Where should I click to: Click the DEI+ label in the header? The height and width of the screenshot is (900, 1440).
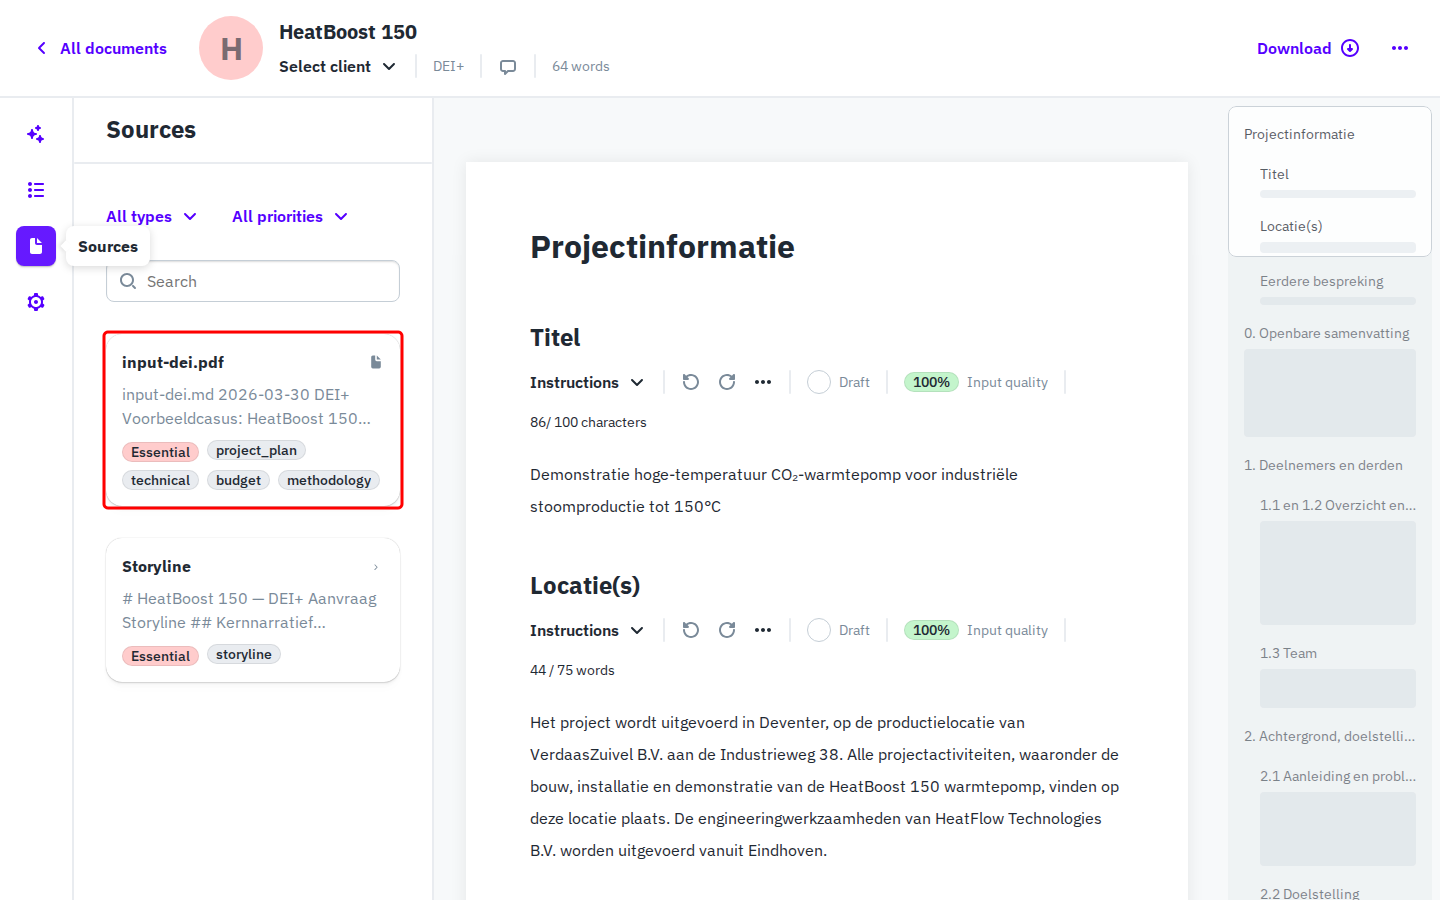coord(448,67)
